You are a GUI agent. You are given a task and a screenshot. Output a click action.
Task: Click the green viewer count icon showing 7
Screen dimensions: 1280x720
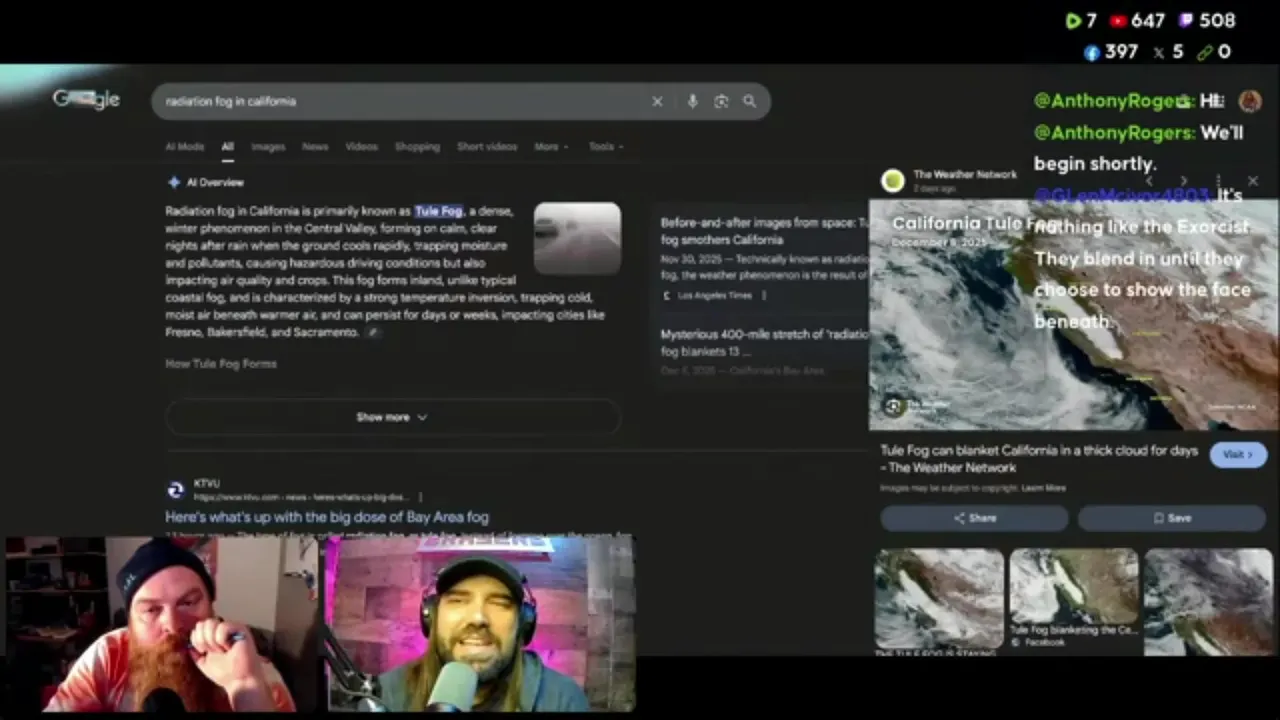point(1073,21)
